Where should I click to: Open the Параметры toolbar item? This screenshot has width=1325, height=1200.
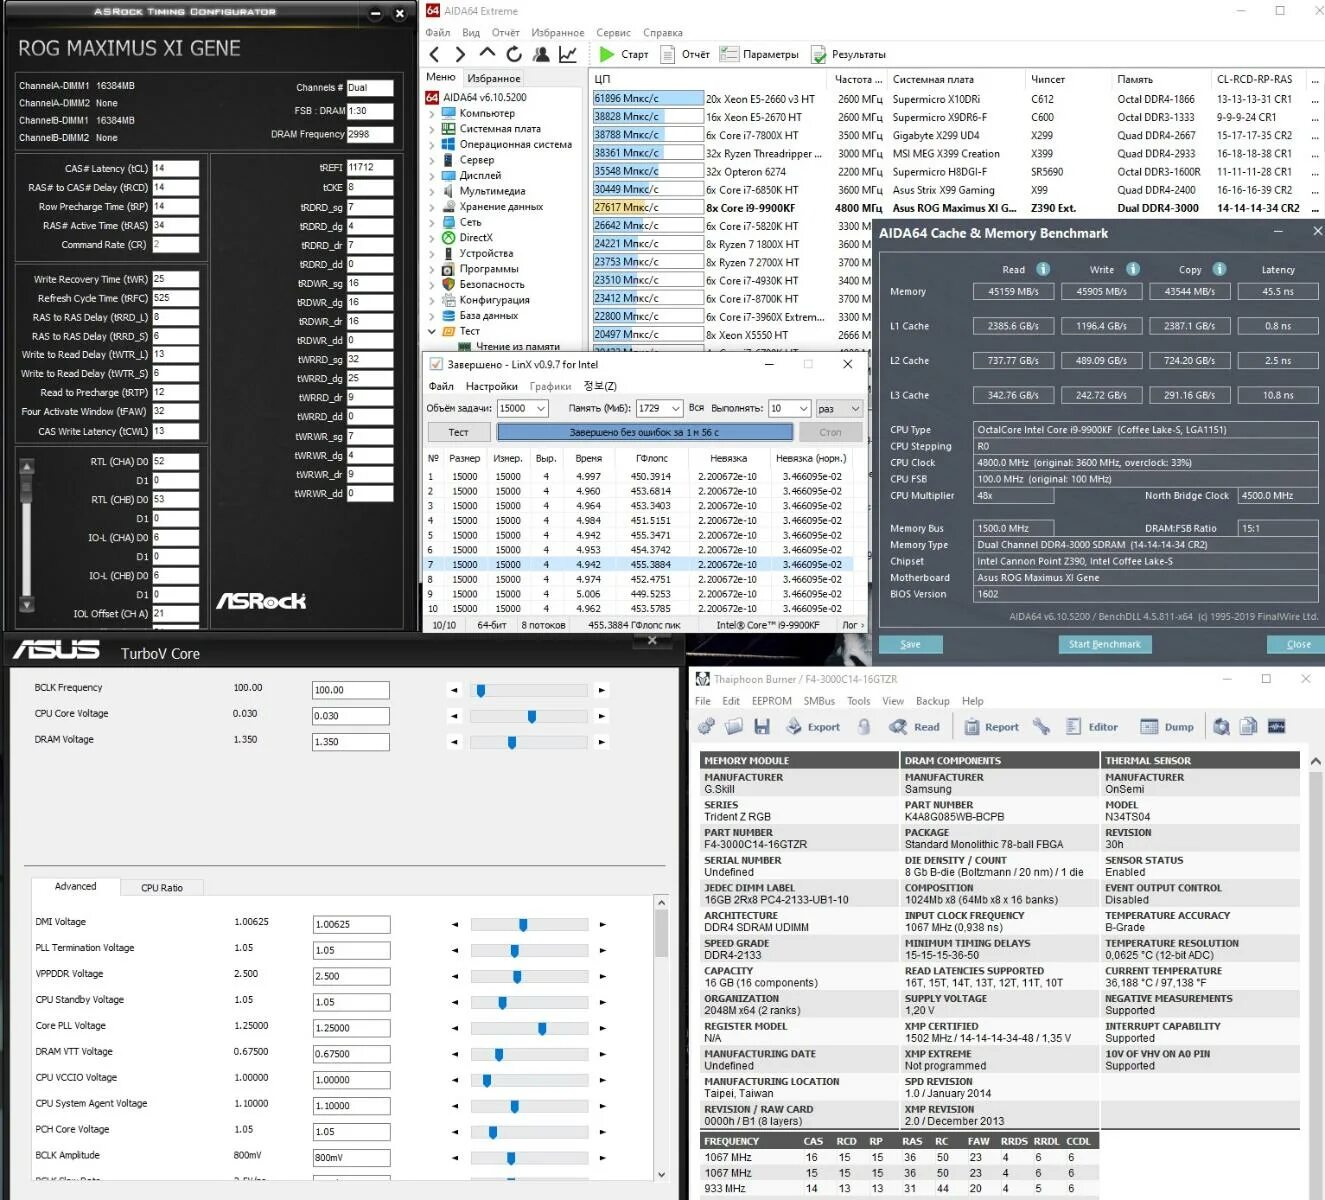coord(760,54)
